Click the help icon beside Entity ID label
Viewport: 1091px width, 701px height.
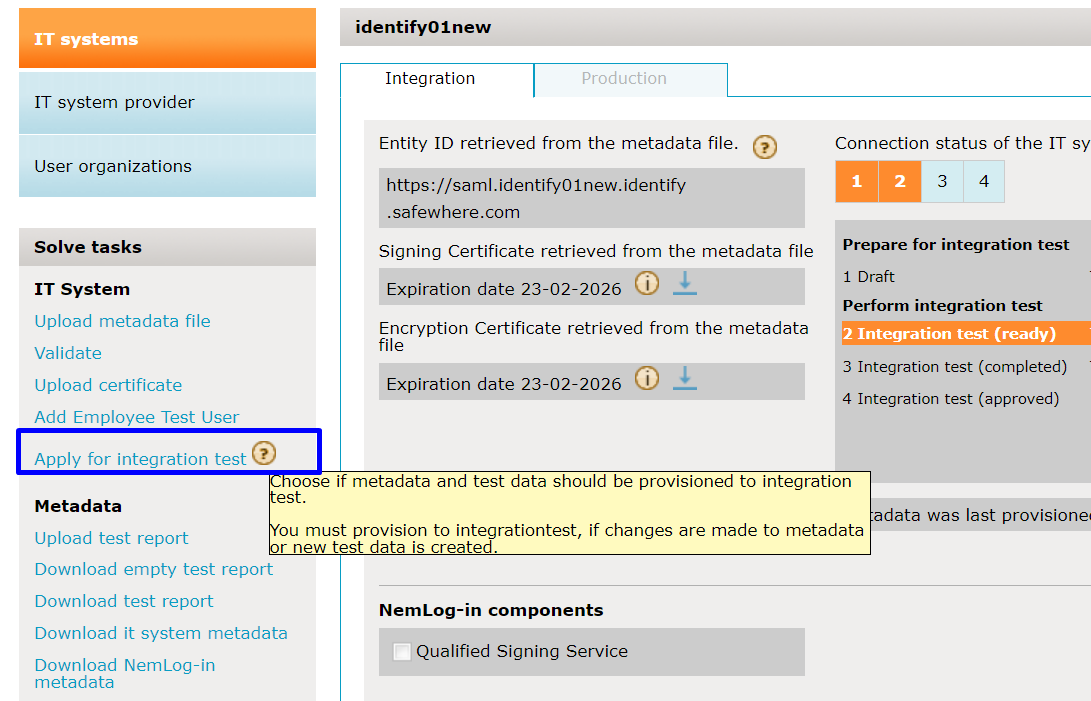tap(765, 147)
